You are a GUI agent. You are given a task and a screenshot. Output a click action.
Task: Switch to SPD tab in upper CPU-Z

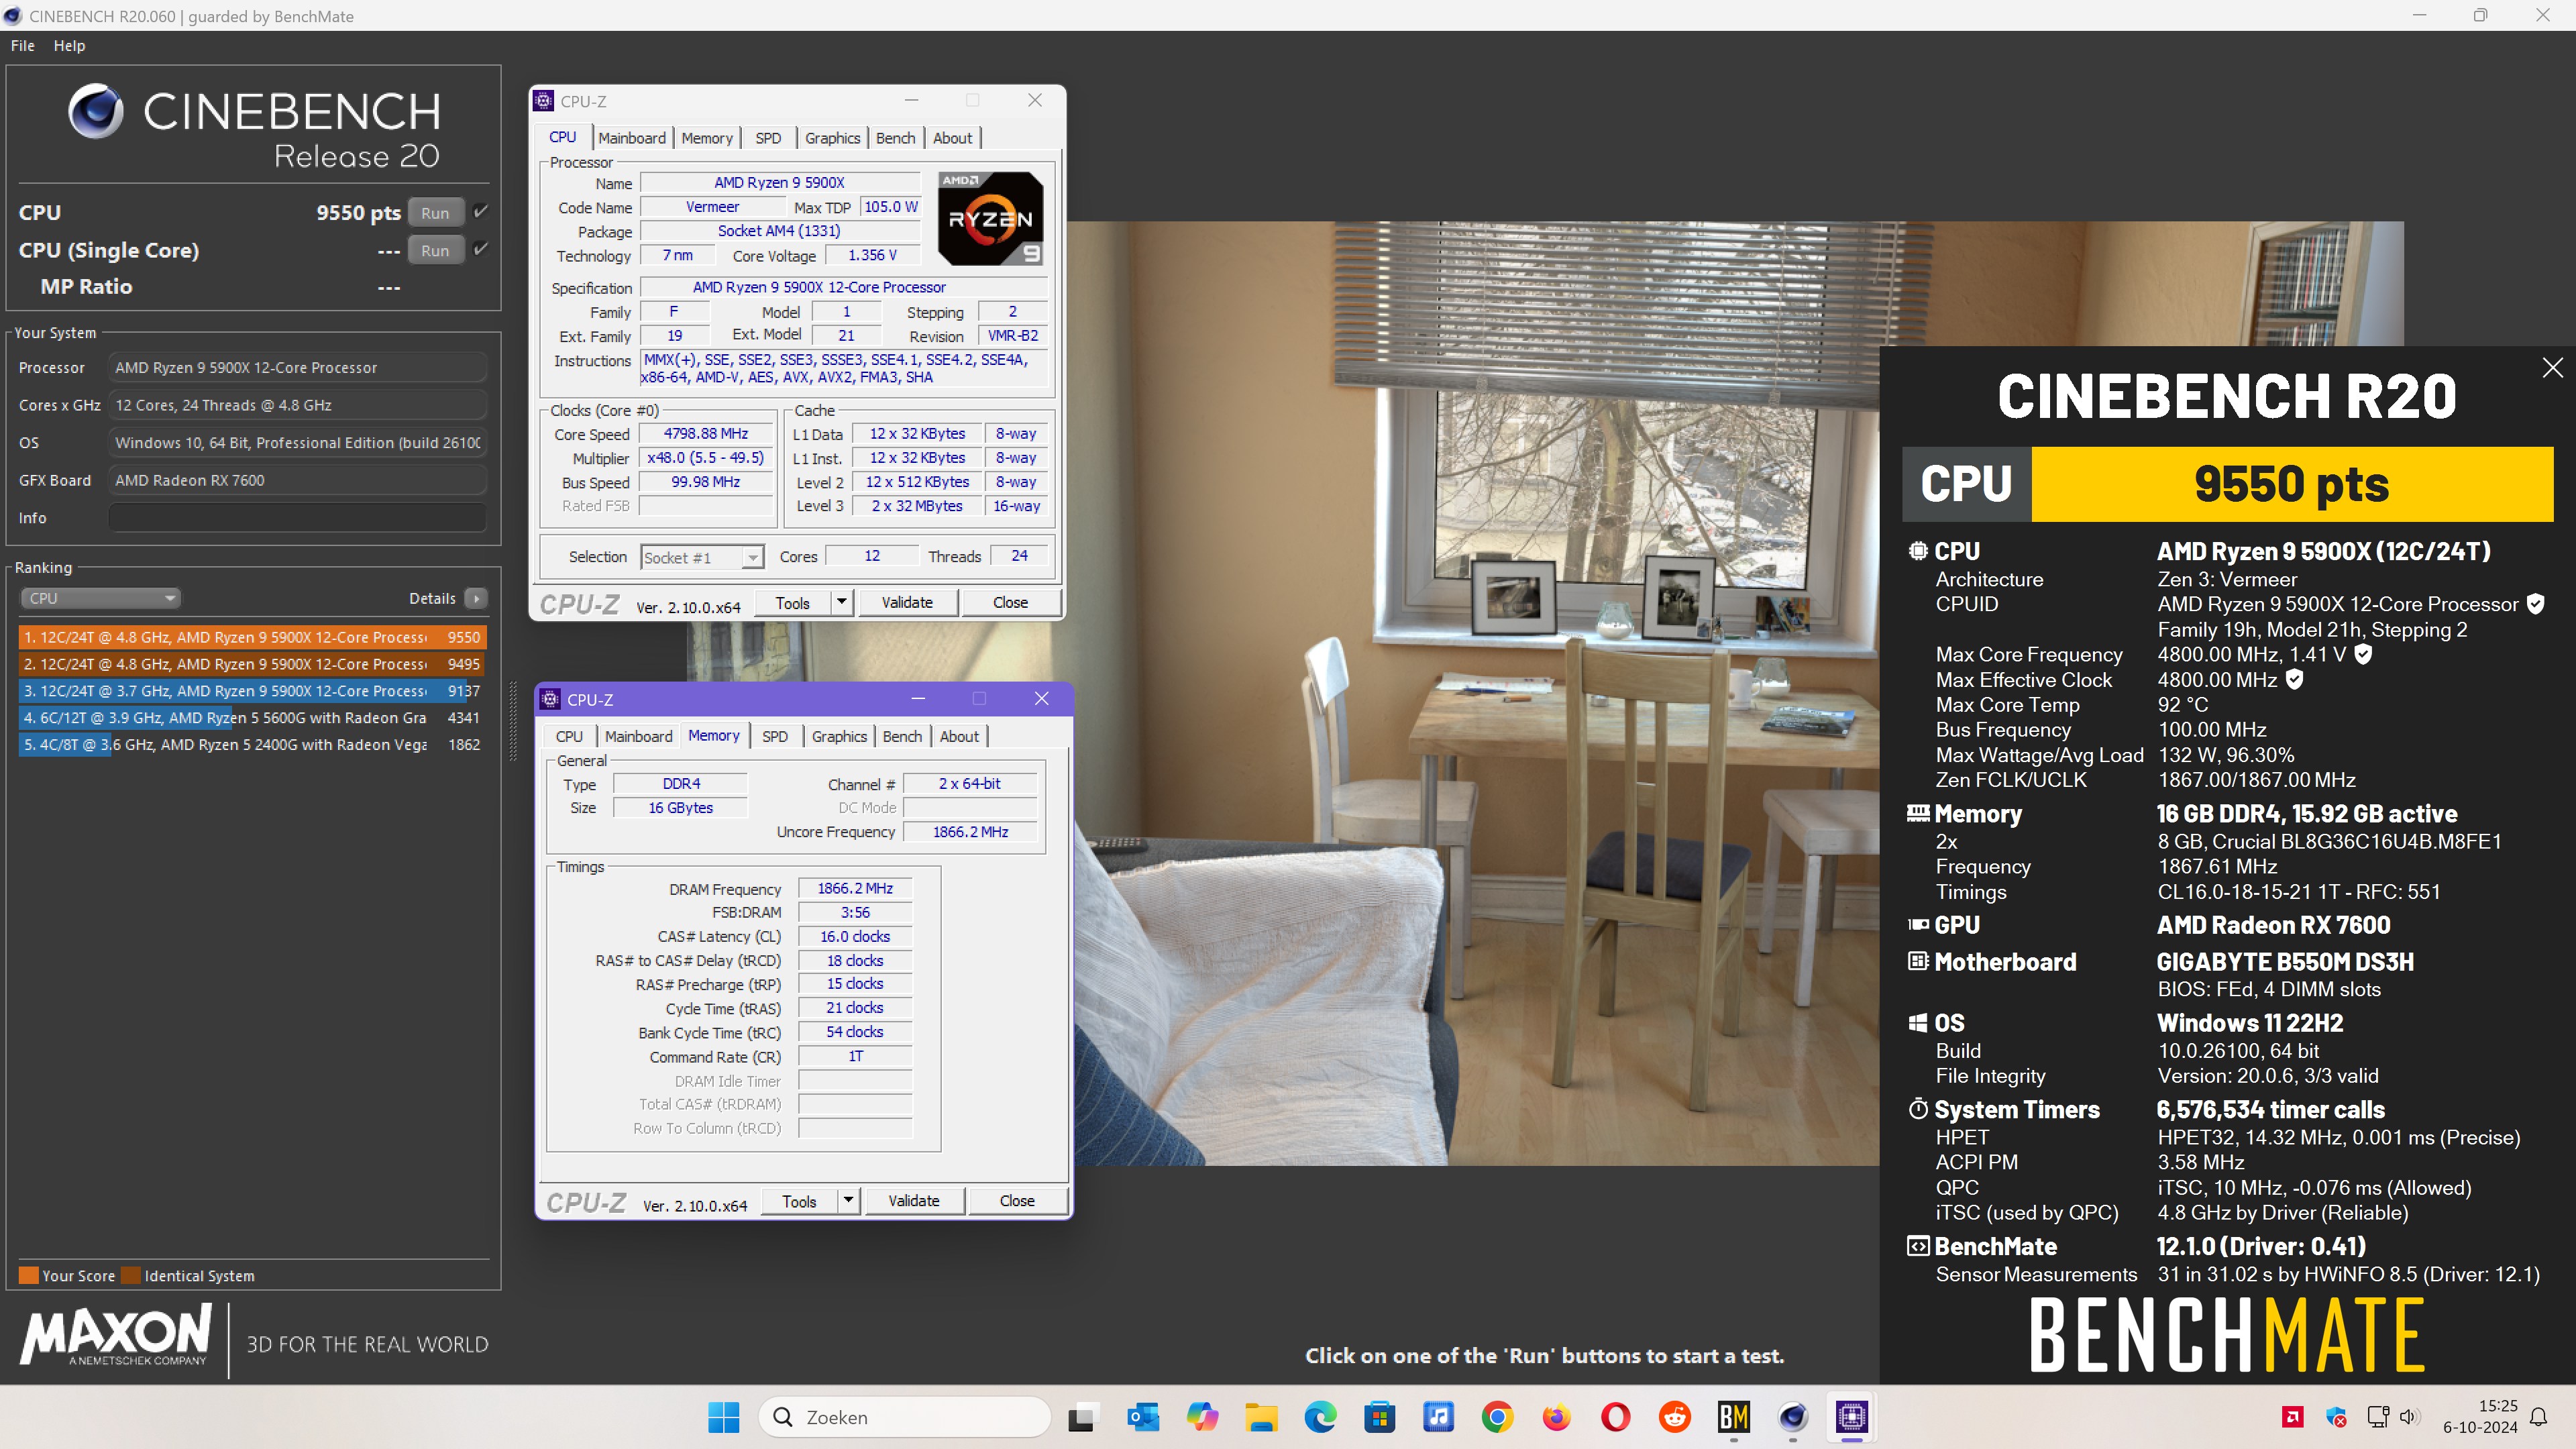coord(768,138)
